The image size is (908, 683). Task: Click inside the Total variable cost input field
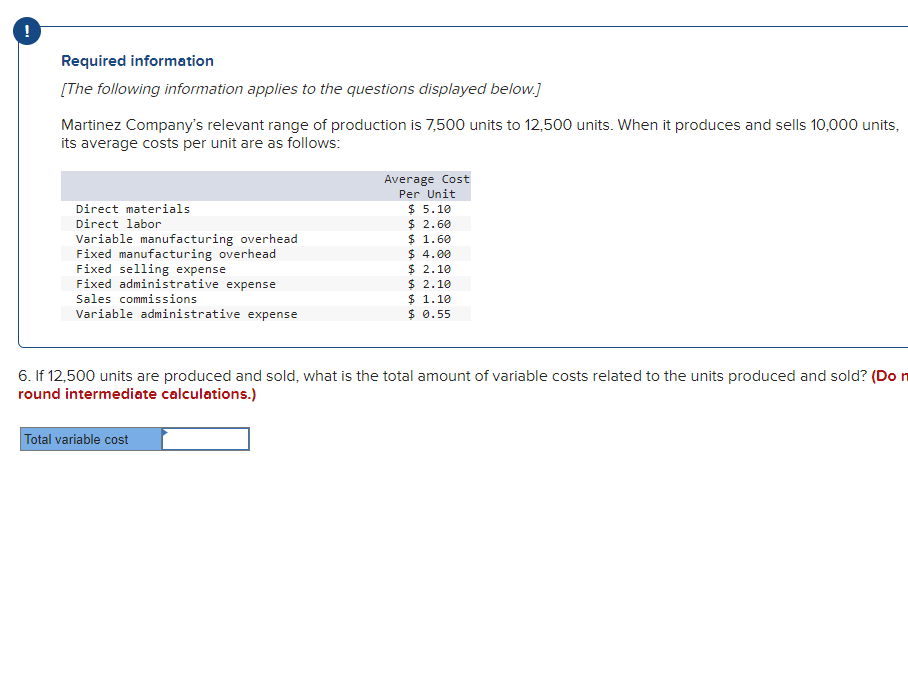click(205, 439)
